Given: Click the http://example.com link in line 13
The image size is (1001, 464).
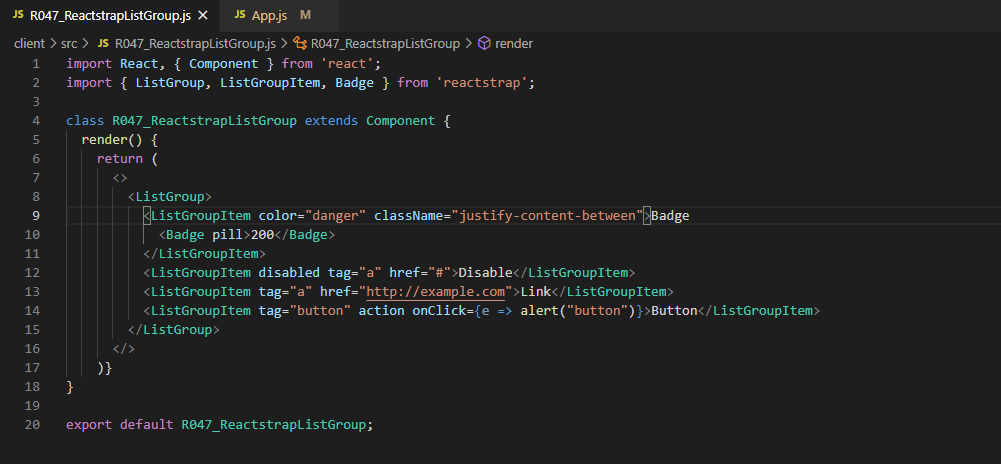Looking at the screenshot, I should 435,292.
